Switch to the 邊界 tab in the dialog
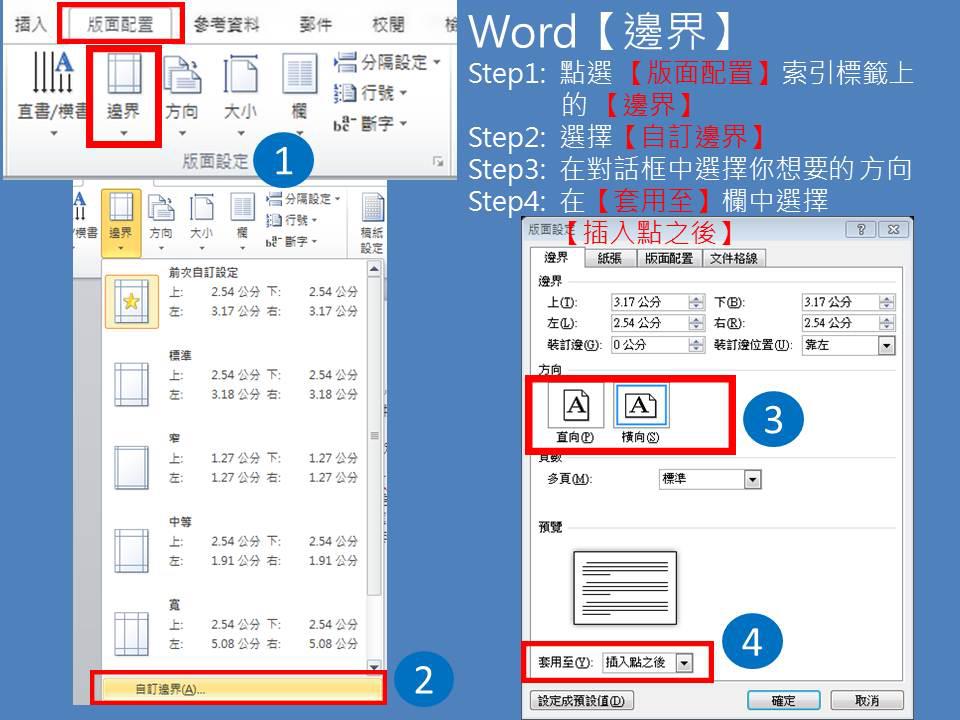 tap(557, 257)
